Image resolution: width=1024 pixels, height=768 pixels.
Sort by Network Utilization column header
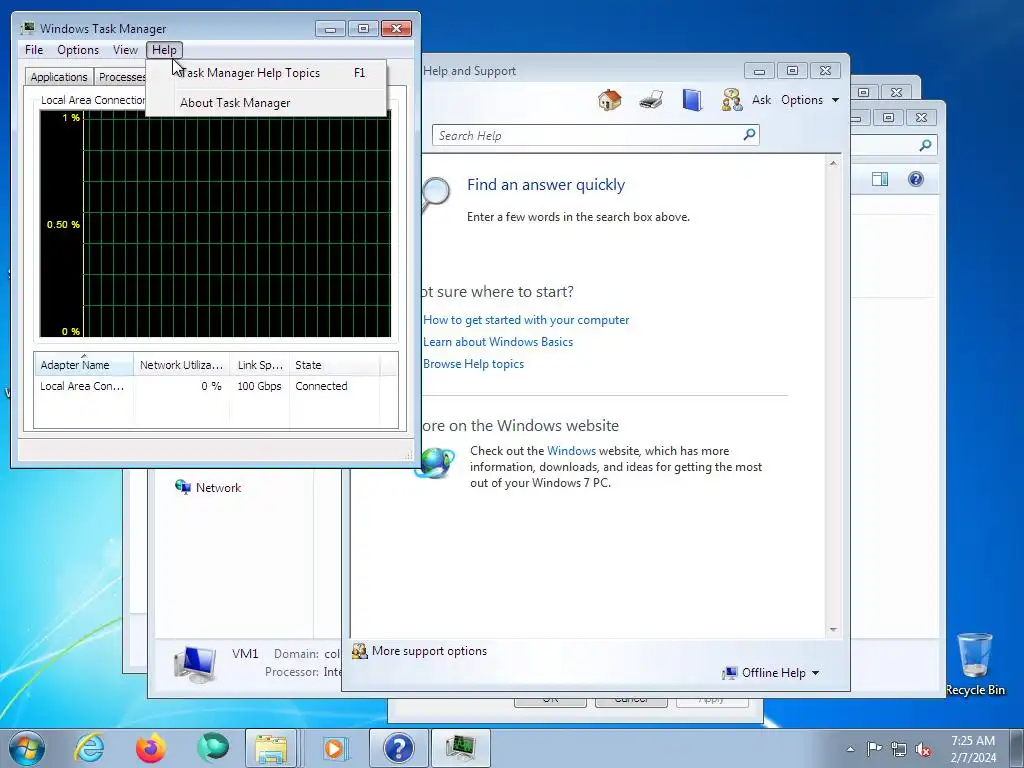[182, 364]
